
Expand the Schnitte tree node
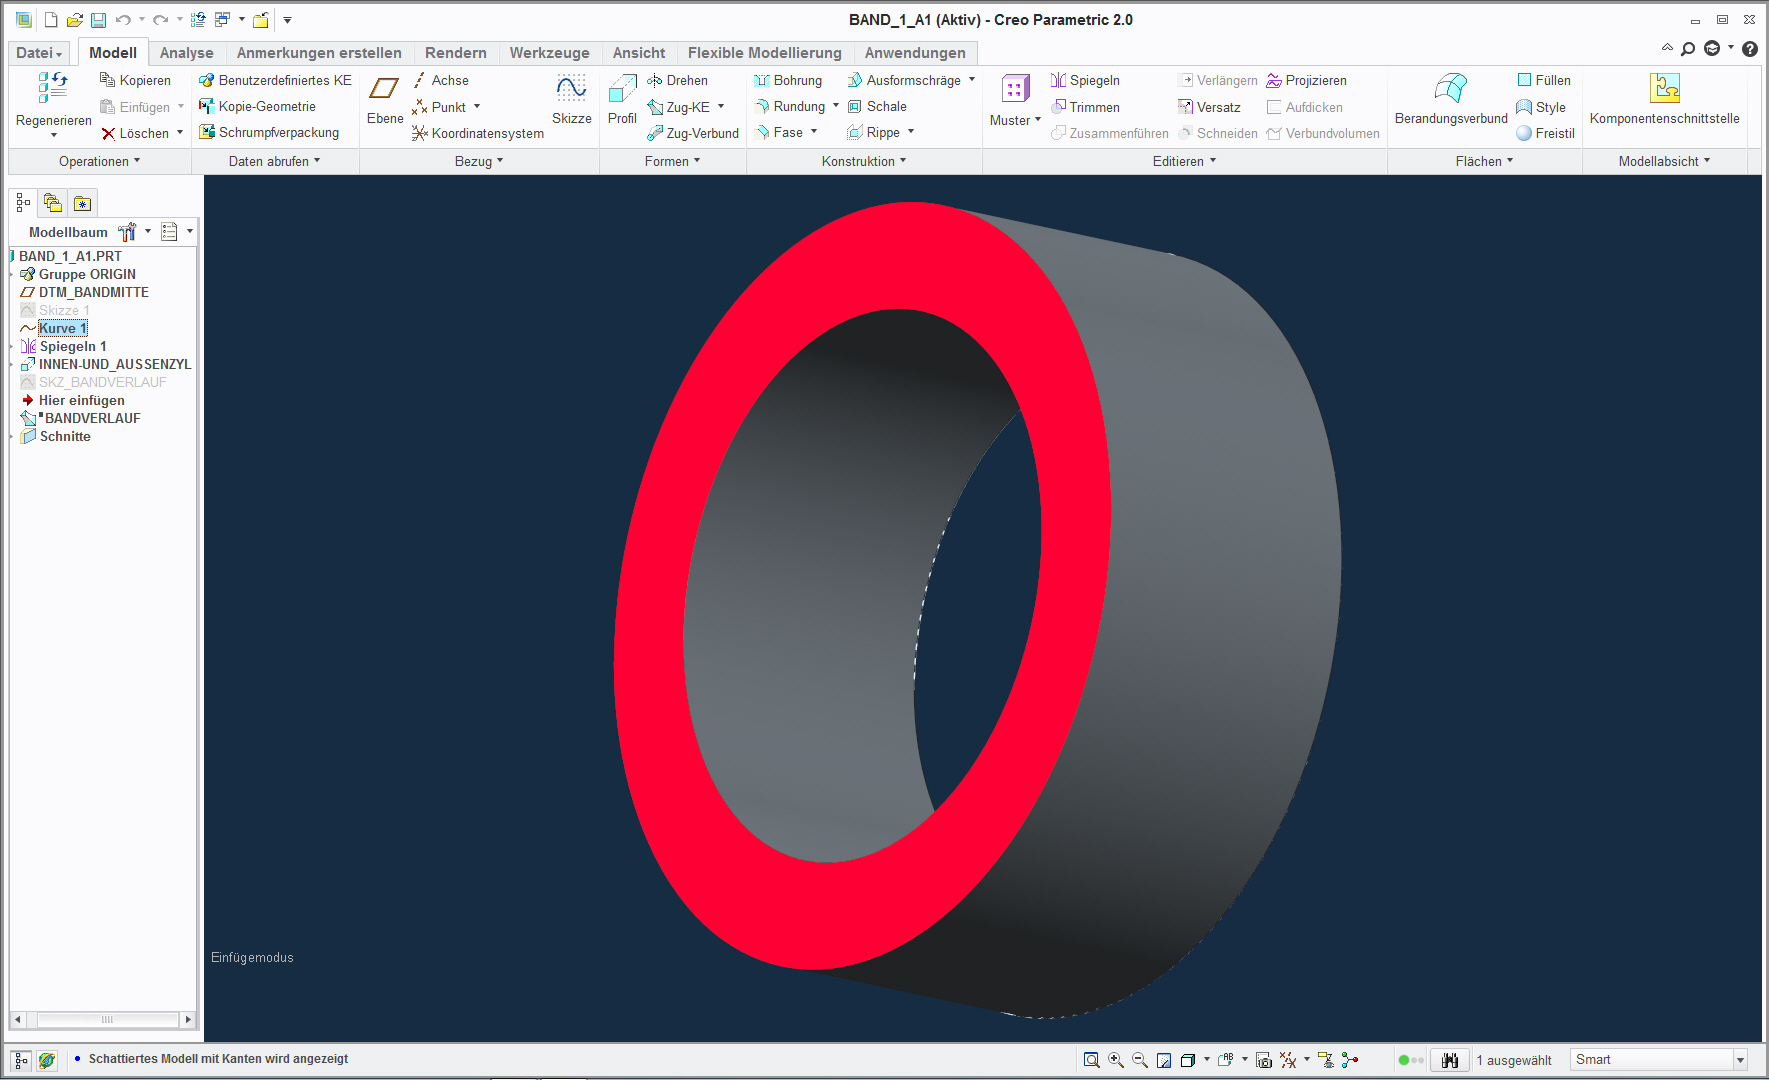pyautogui.click(x=12, y=436)
